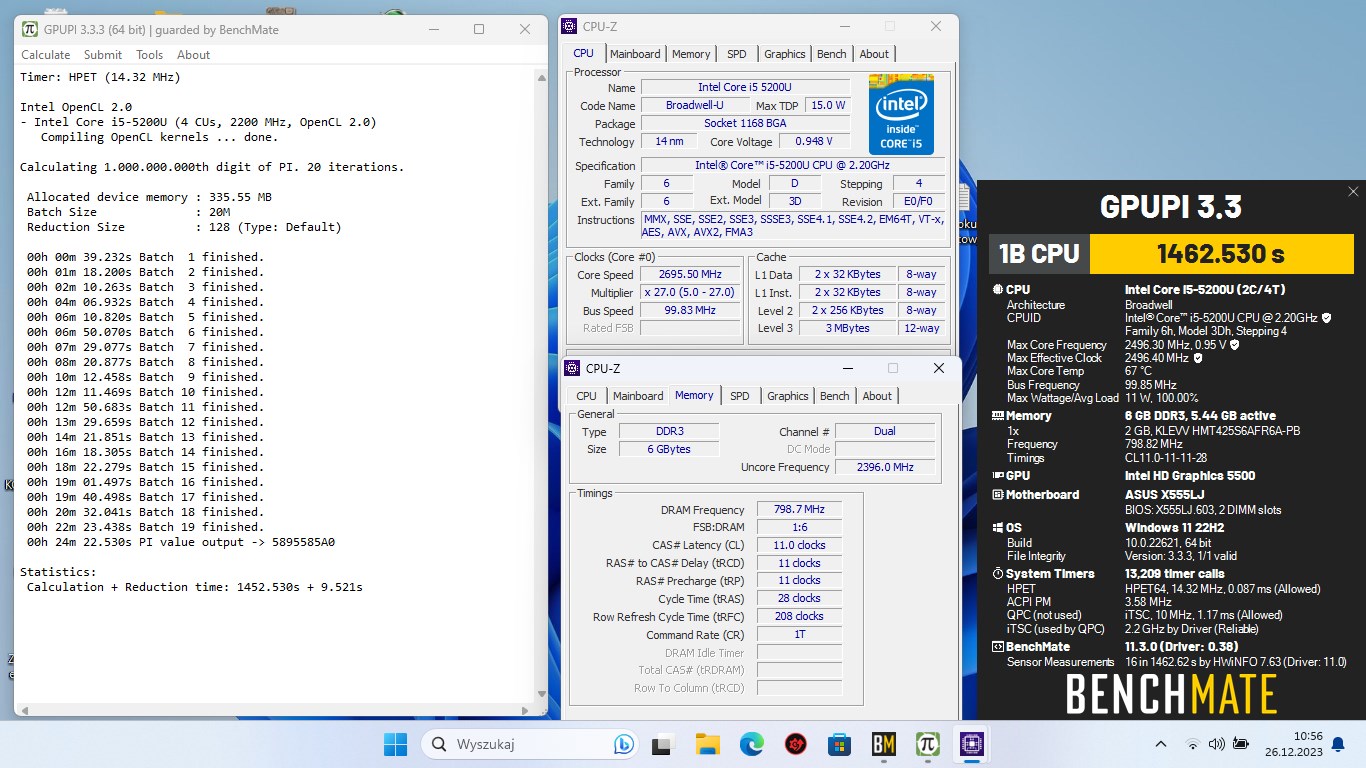Click the Intel HD Graphics 5500 text
Viewport: 1366px width, 768px height.
(x=1190, y=476)
